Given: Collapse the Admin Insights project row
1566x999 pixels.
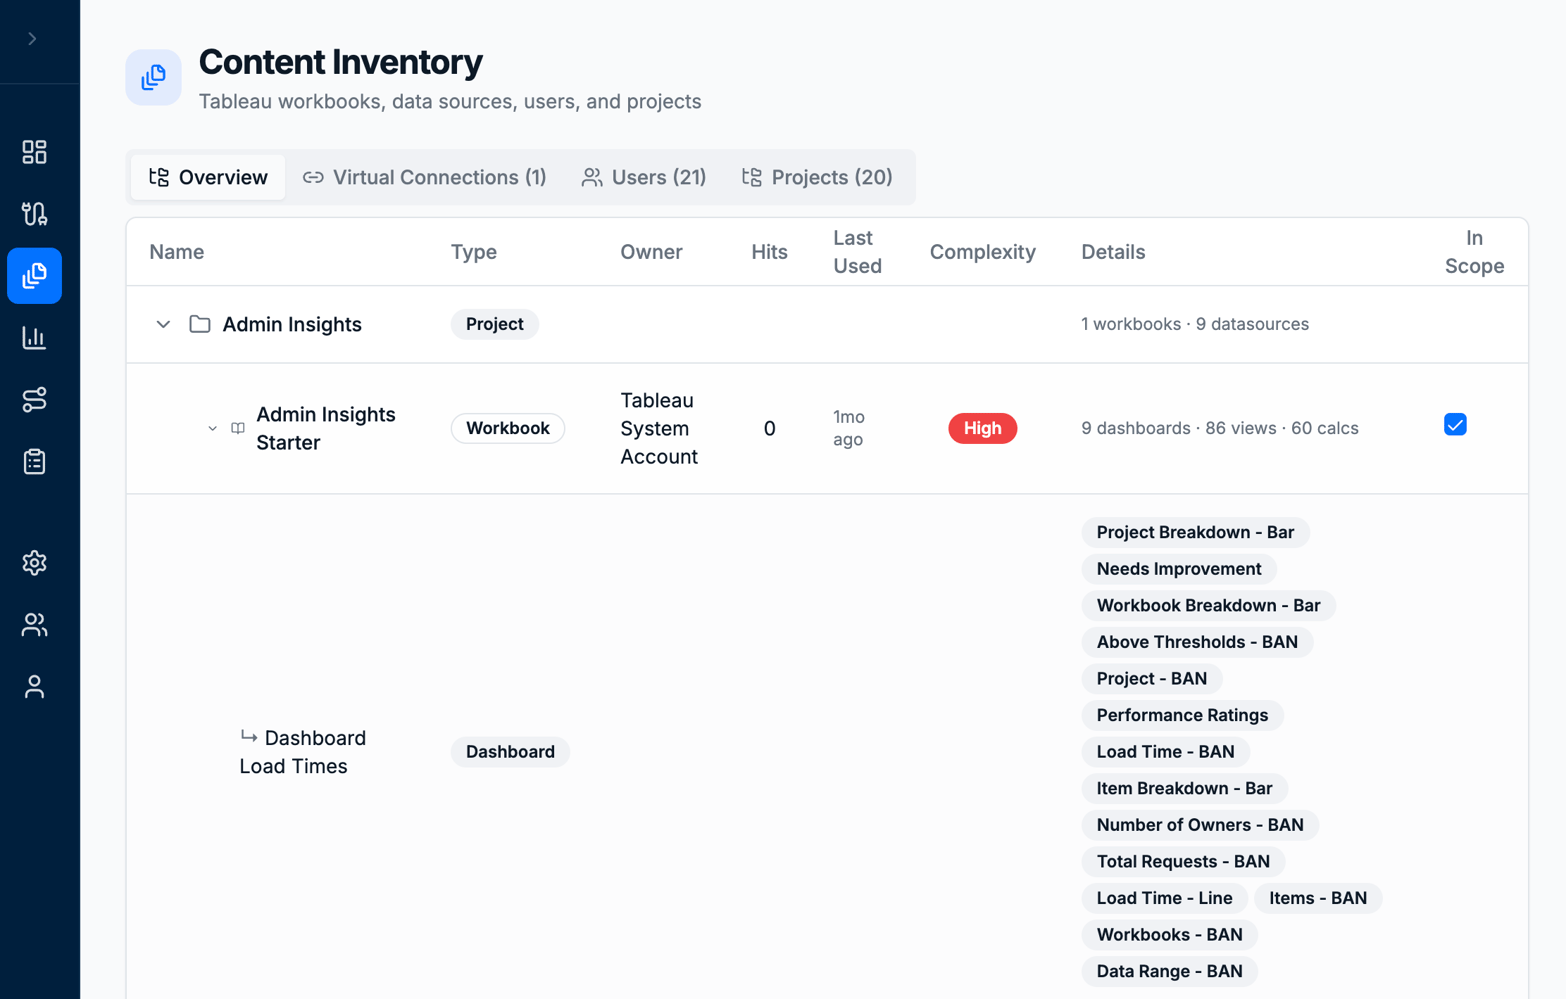Looking at the screenshot, I should click(163, 324).
